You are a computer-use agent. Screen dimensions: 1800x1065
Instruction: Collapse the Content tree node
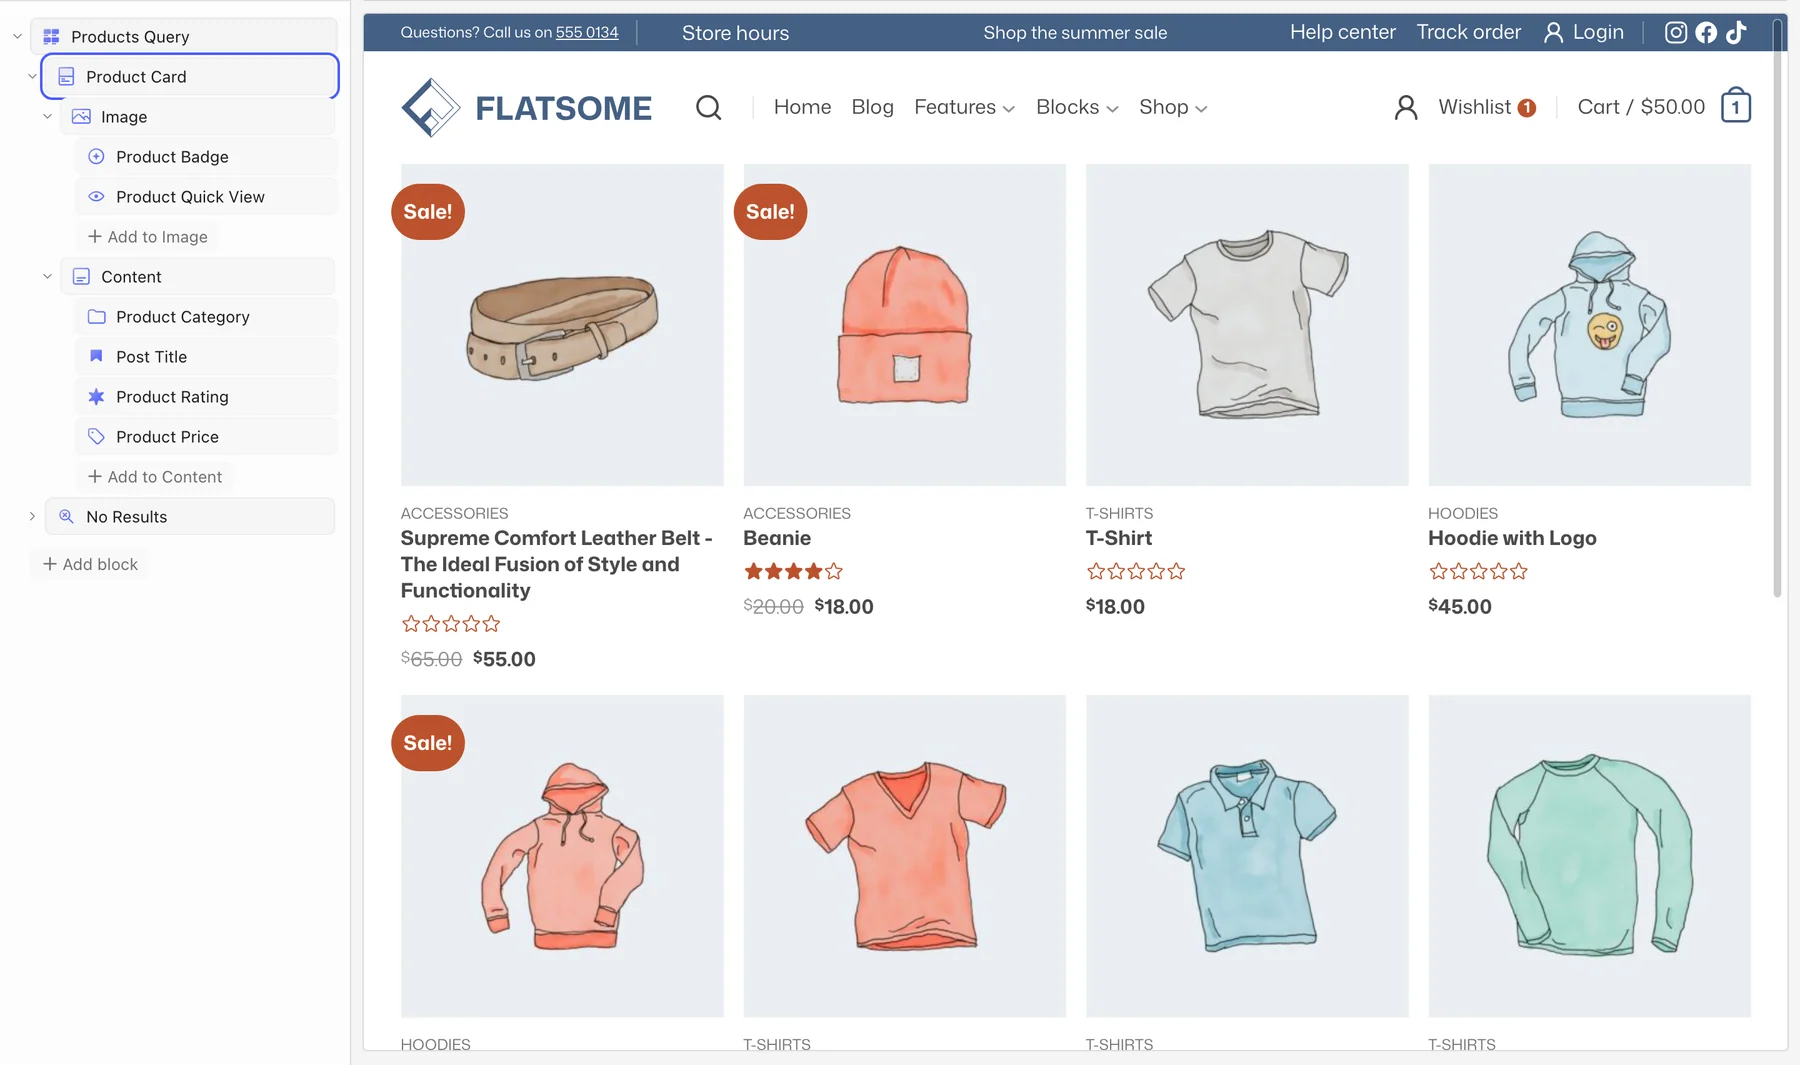click(47, 276)
